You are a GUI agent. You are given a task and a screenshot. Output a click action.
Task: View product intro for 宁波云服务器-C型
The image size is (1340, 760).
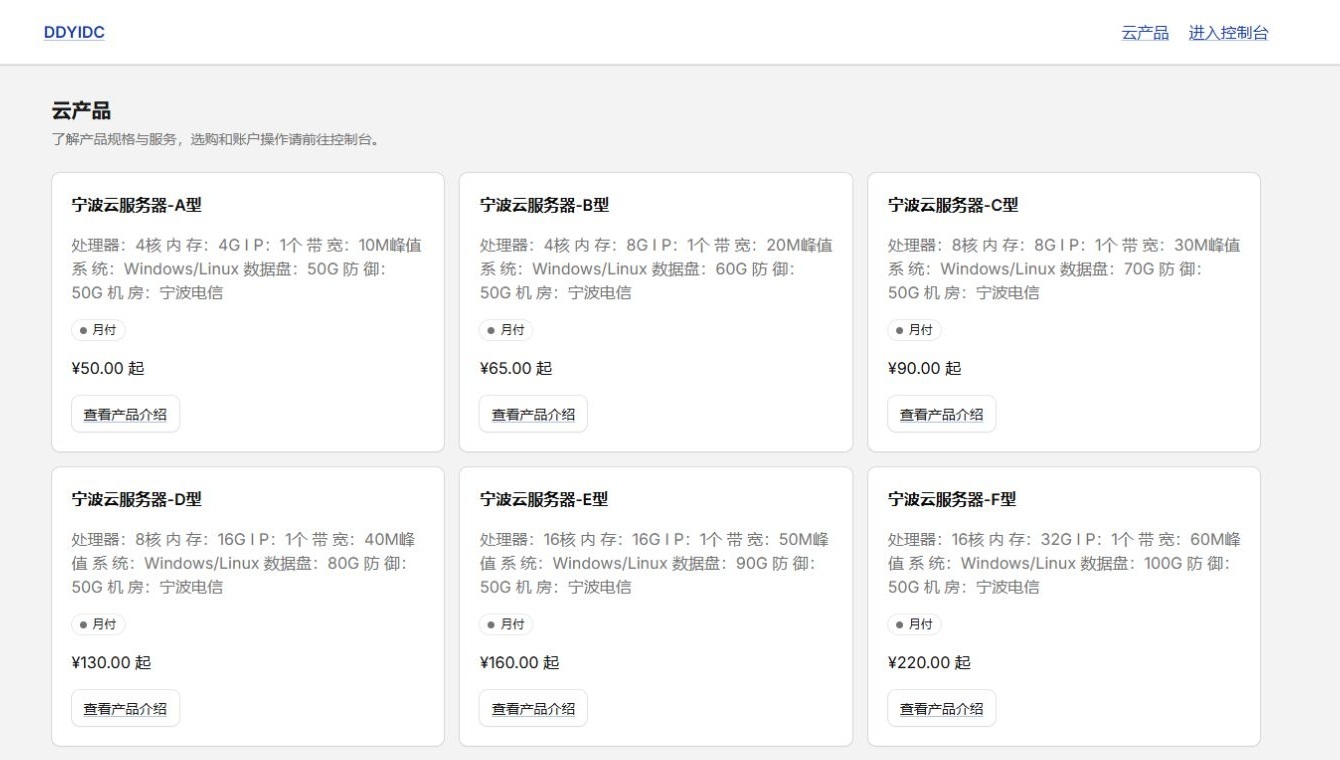coord(942,414)
